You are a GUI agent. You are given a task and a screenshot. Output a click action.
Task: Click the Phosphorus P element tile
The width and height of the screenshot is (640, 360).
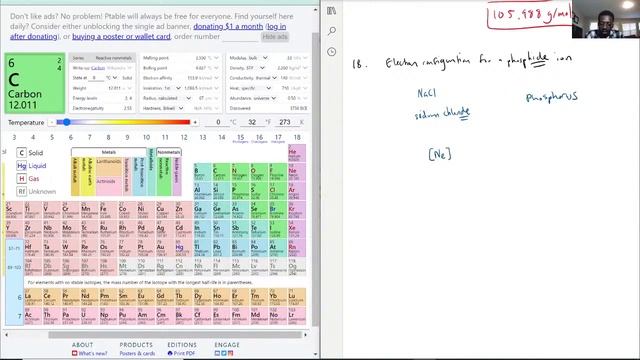click(x=239, y=191)
